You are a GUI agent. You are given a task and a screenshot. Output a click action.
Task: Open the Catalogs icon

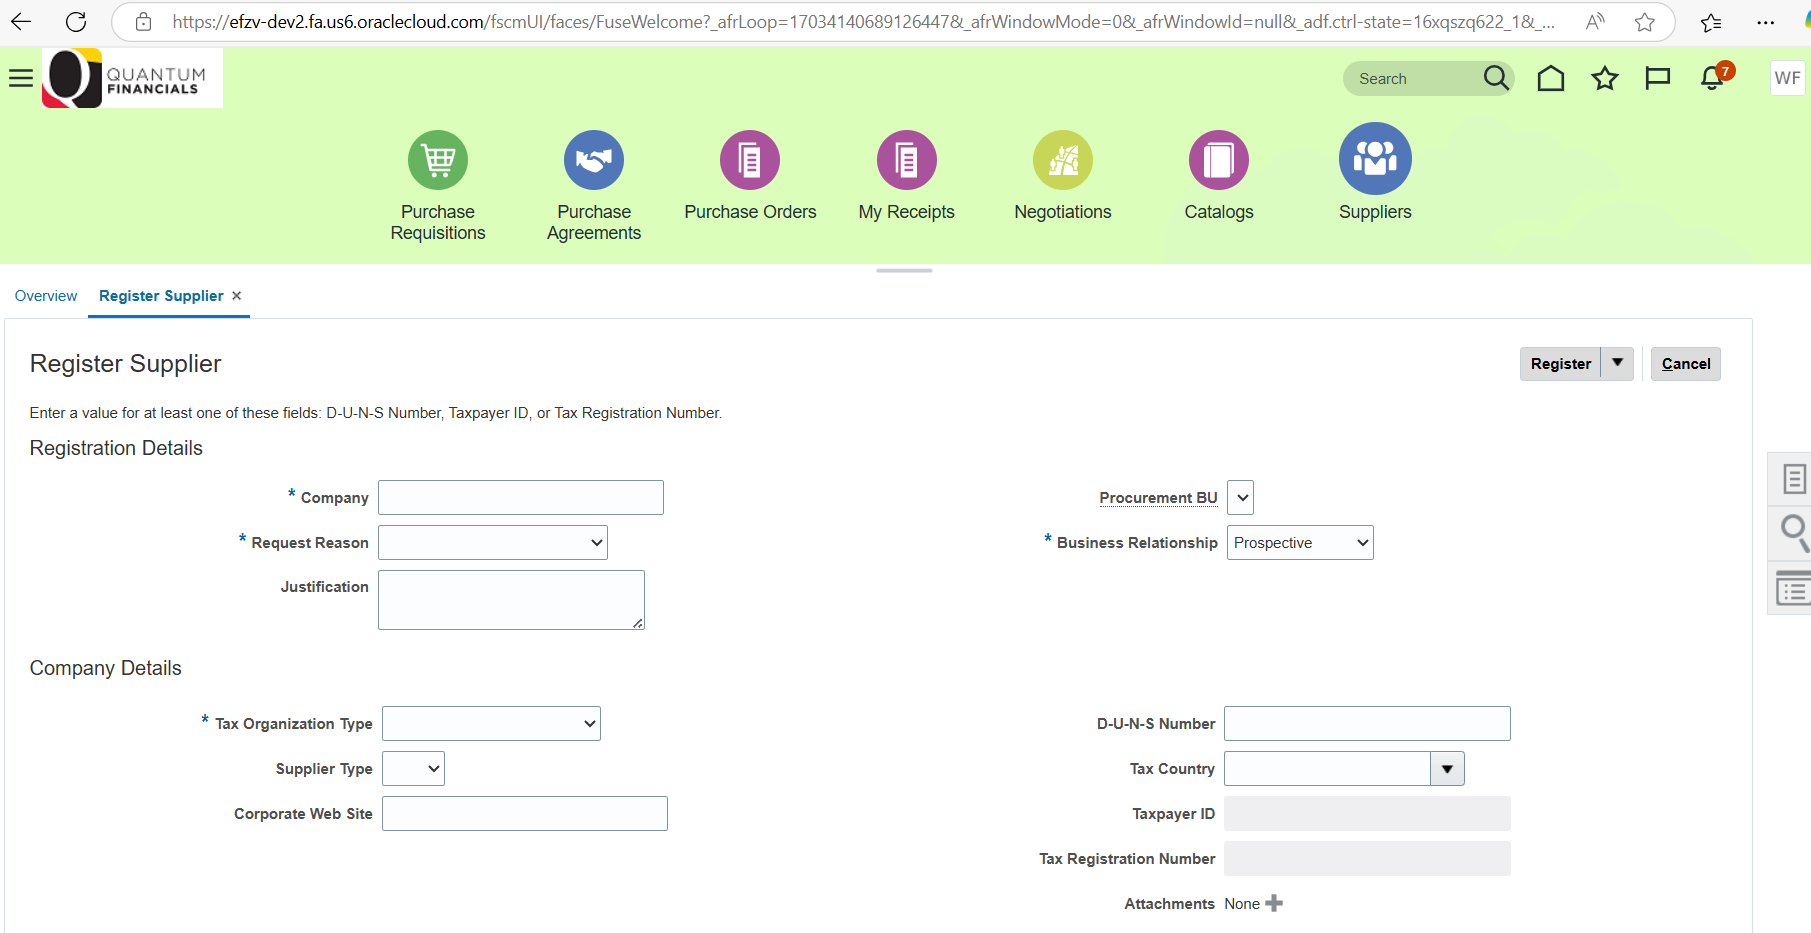(1218, 160)
